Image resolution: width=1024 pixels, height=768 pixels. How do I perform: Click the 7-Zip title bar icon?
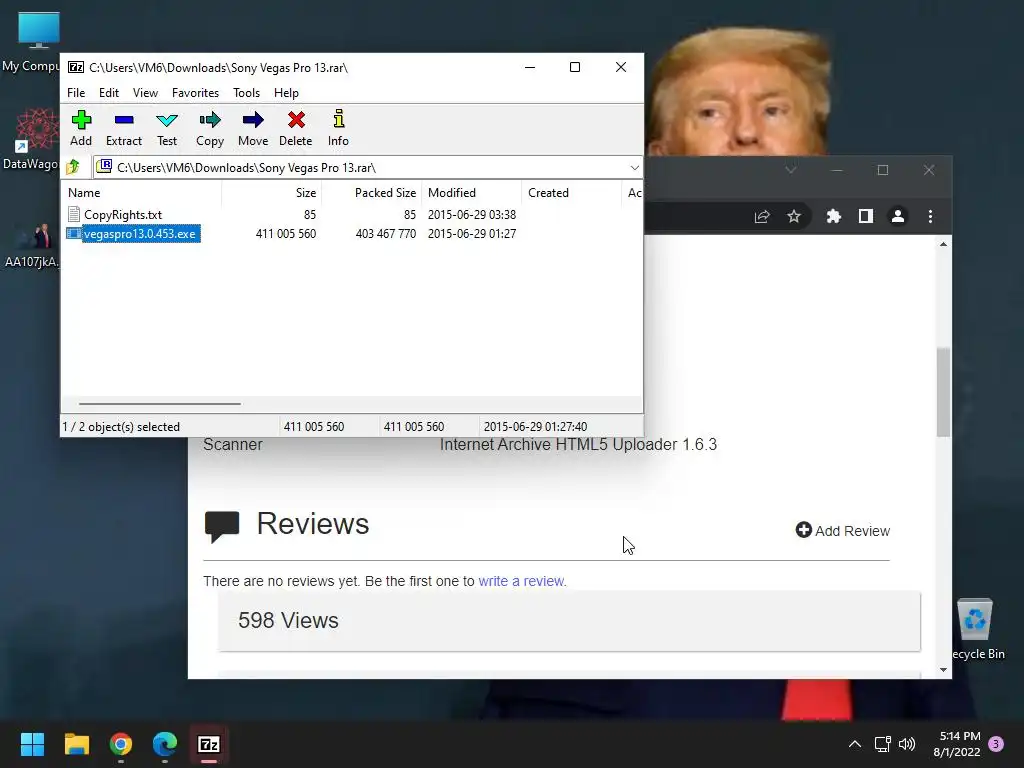76,67
